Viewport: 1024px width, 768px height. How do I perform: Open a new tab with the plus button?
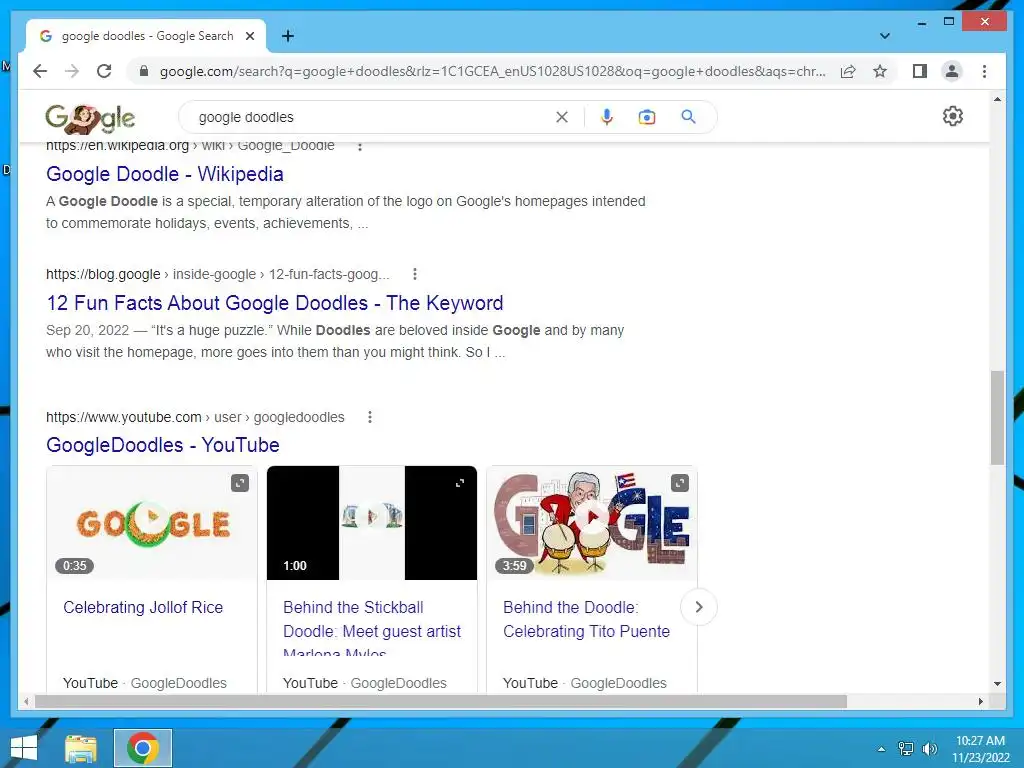pyautogui.click(x=287, y=36)
